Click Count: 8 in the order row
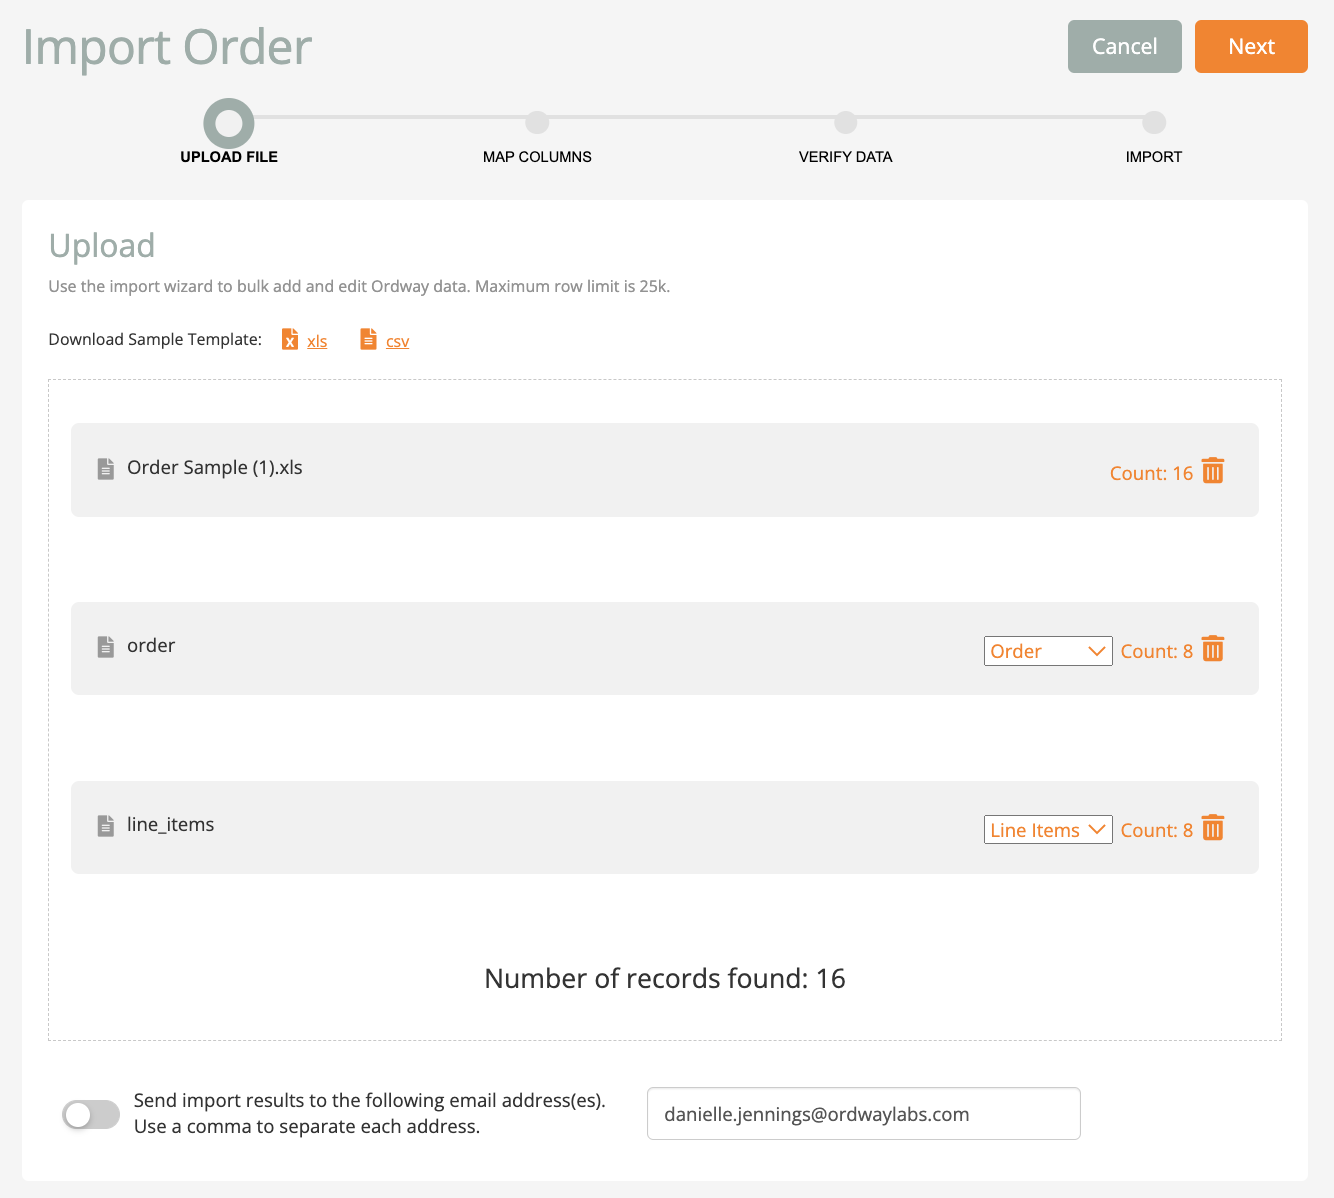1334x1198 pixels. (x=1157, y=651)
